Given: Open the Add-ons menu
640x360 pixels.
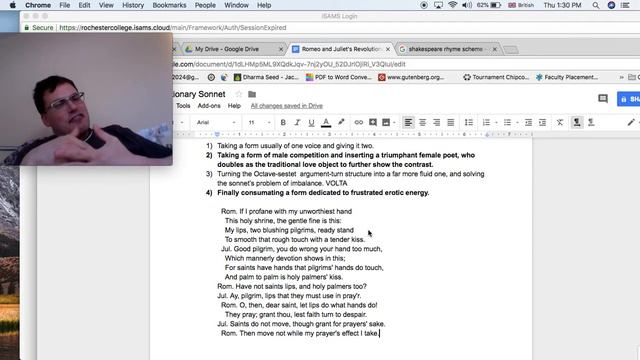Looking at the screenshot, I should pos(209,106).
